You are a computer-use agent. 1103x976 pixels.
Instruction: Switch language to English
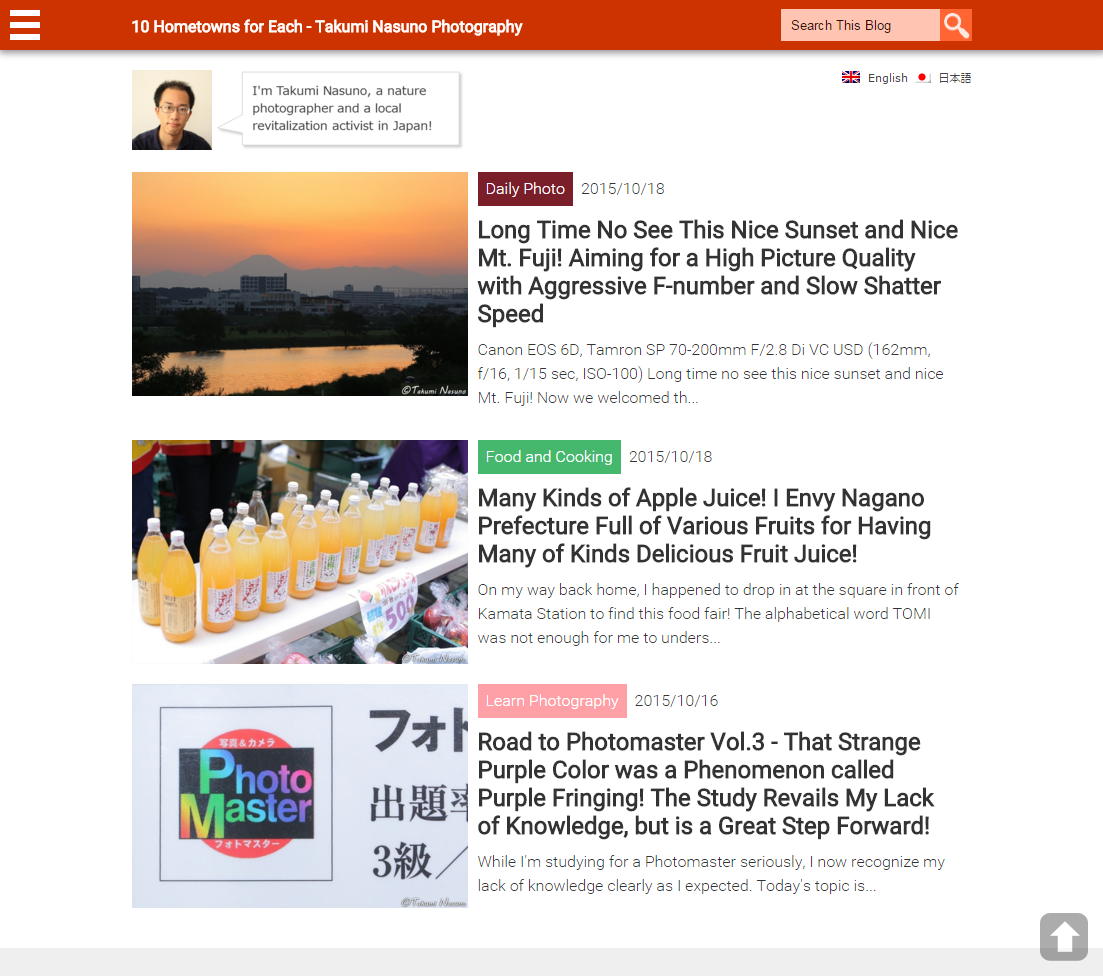coord(887,78)
